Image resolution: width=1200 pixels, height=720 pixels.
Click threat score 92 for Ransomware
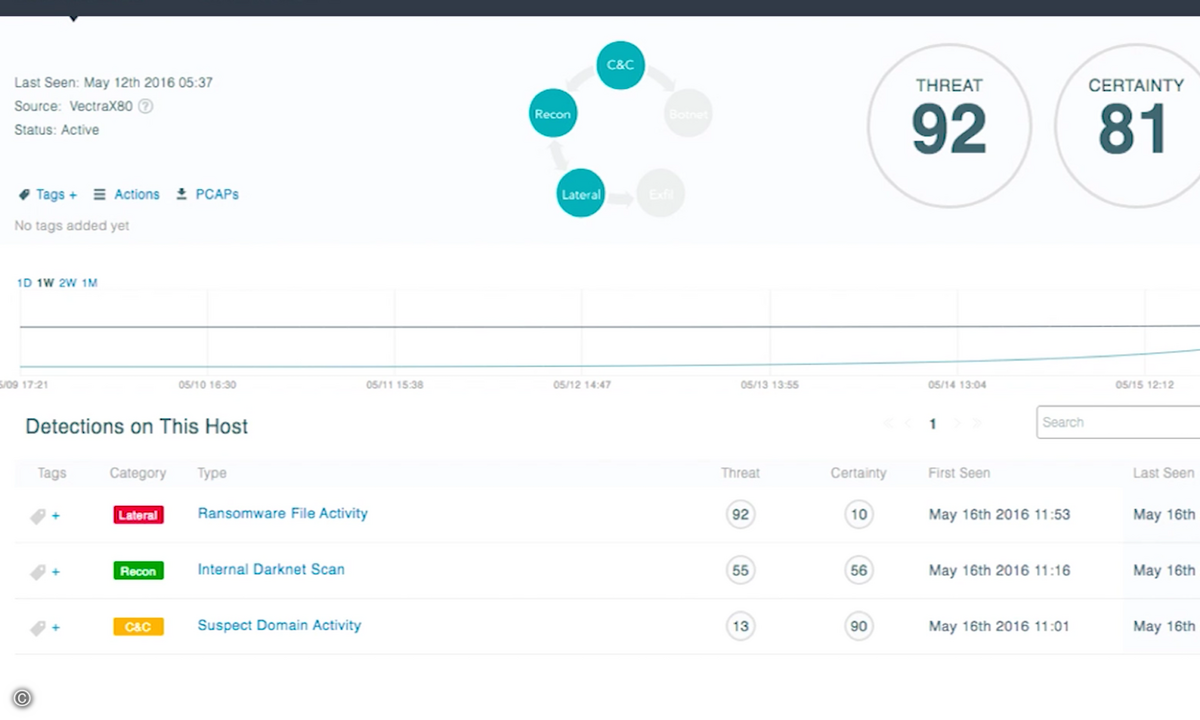point(740,515)
